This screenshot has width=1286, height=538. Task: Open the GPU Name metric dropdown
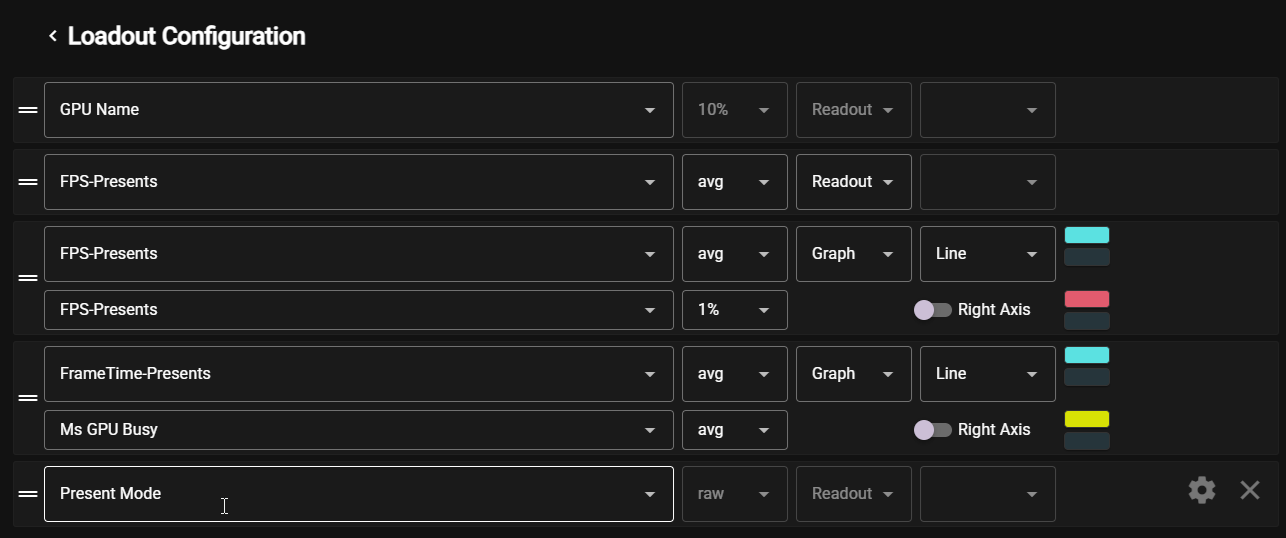click(x=359, y=110)
